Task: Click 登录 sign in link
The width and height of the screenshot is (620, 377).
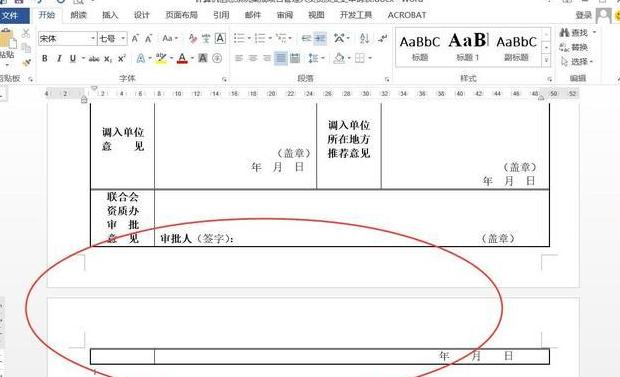Action: [583, 15]
